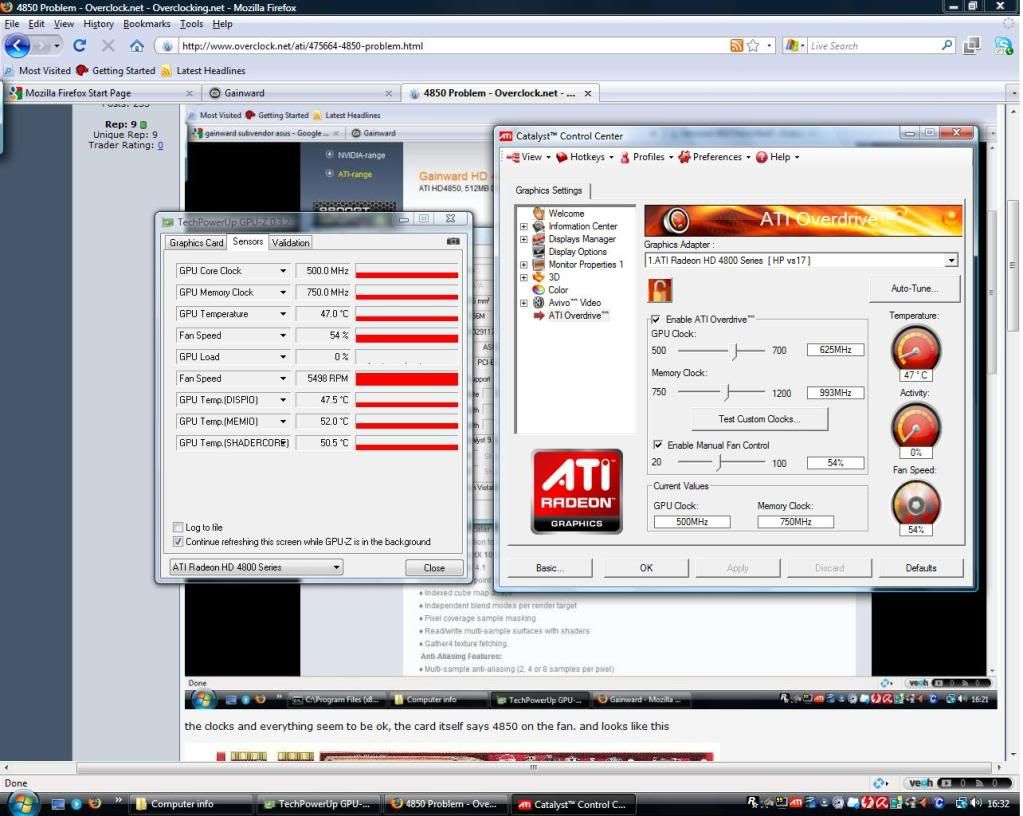1023x816 pixels.
Task: Click the RSS feed icon in address bar
Action: pyautogui.click(x=737, y=46)
